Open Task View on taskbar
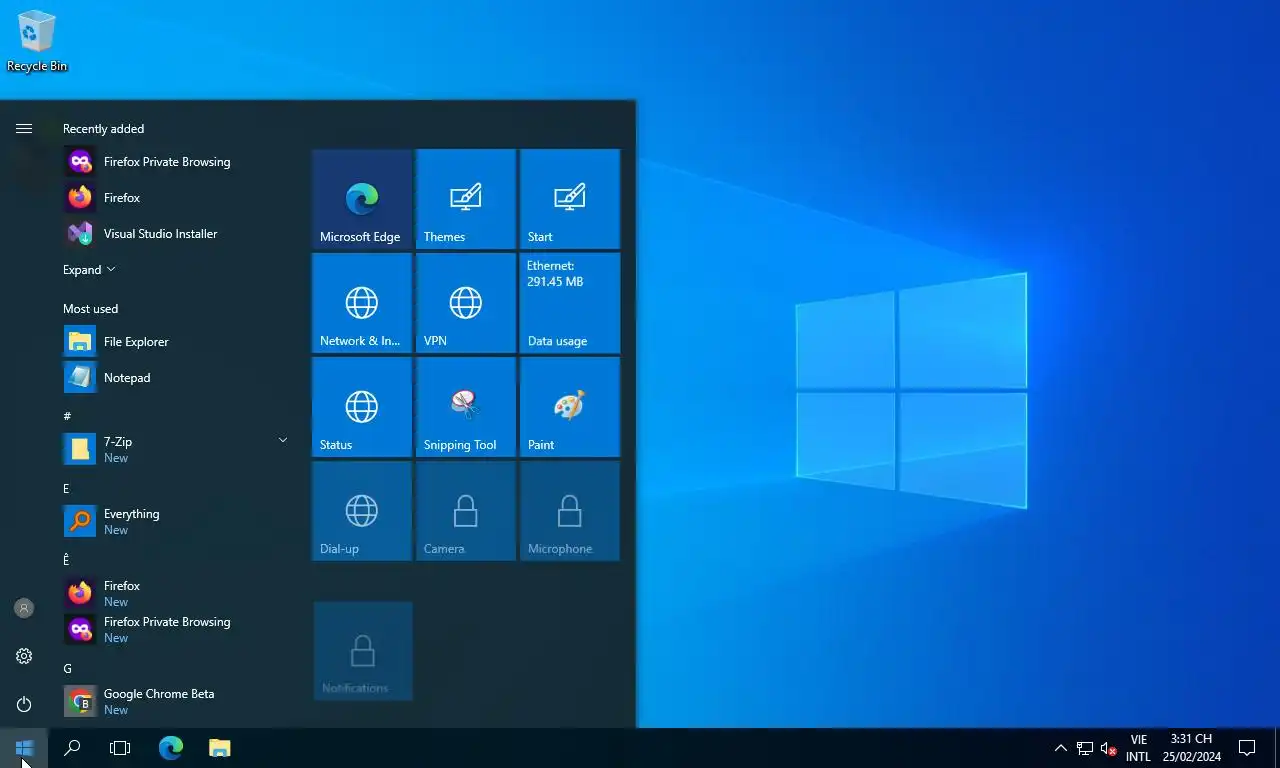Viewport: 1280px width, 768px height. pos(120,748)
